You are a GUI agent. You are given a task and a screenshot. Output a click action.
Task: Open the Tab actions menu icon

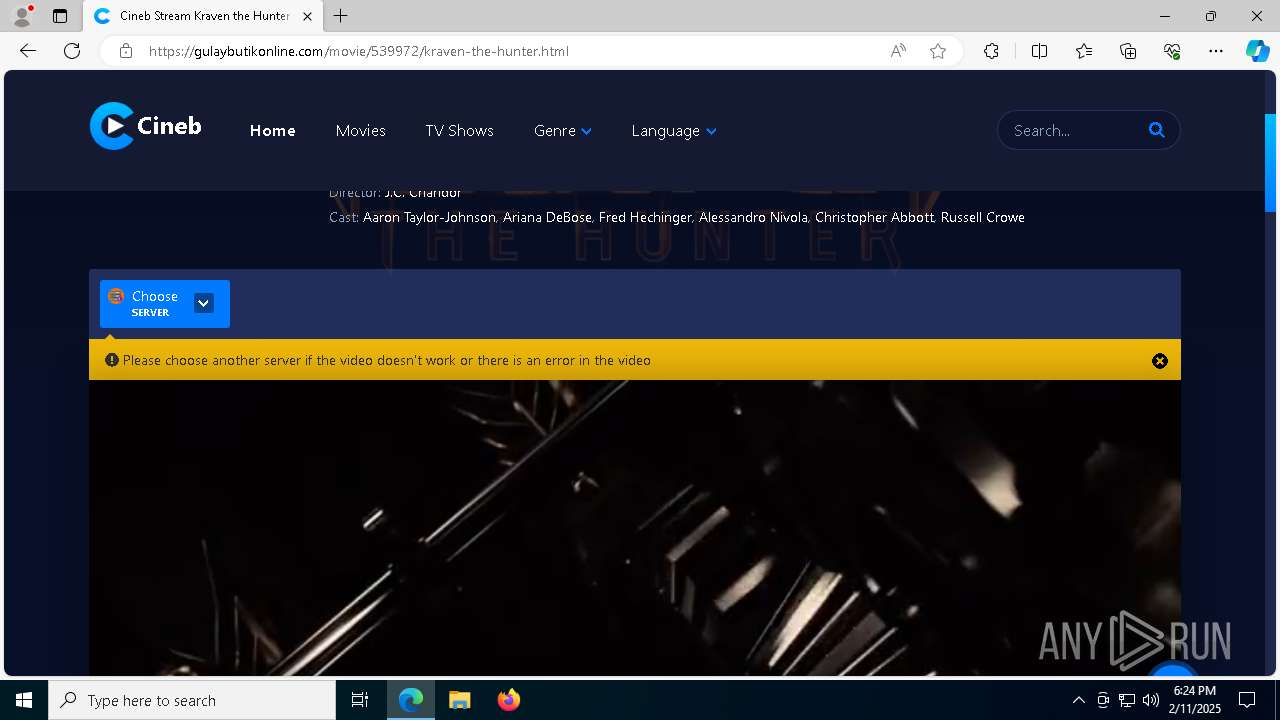pos(60,16)
